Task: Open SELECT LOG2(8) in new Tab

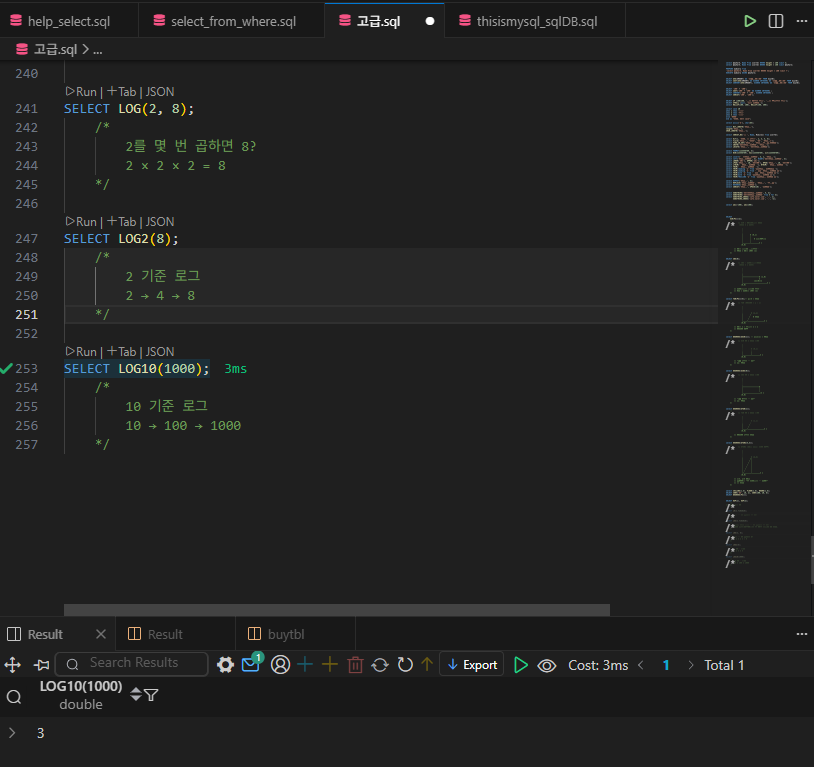Action: pos(121,222)
